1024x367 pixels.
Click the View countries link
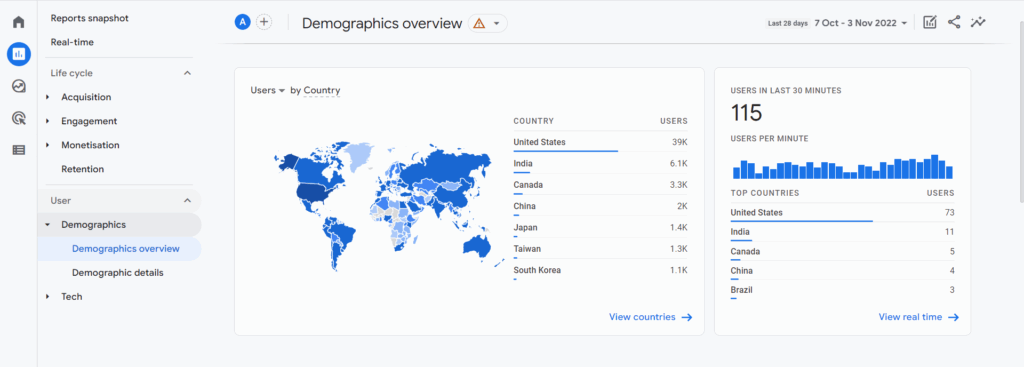[x=642, y=317]
